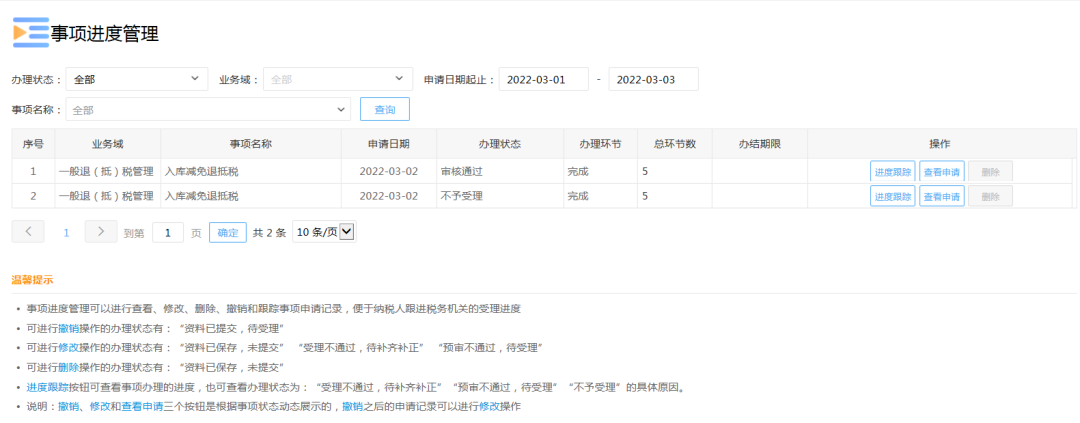Click the 办结期限 column header

point(759,144)
